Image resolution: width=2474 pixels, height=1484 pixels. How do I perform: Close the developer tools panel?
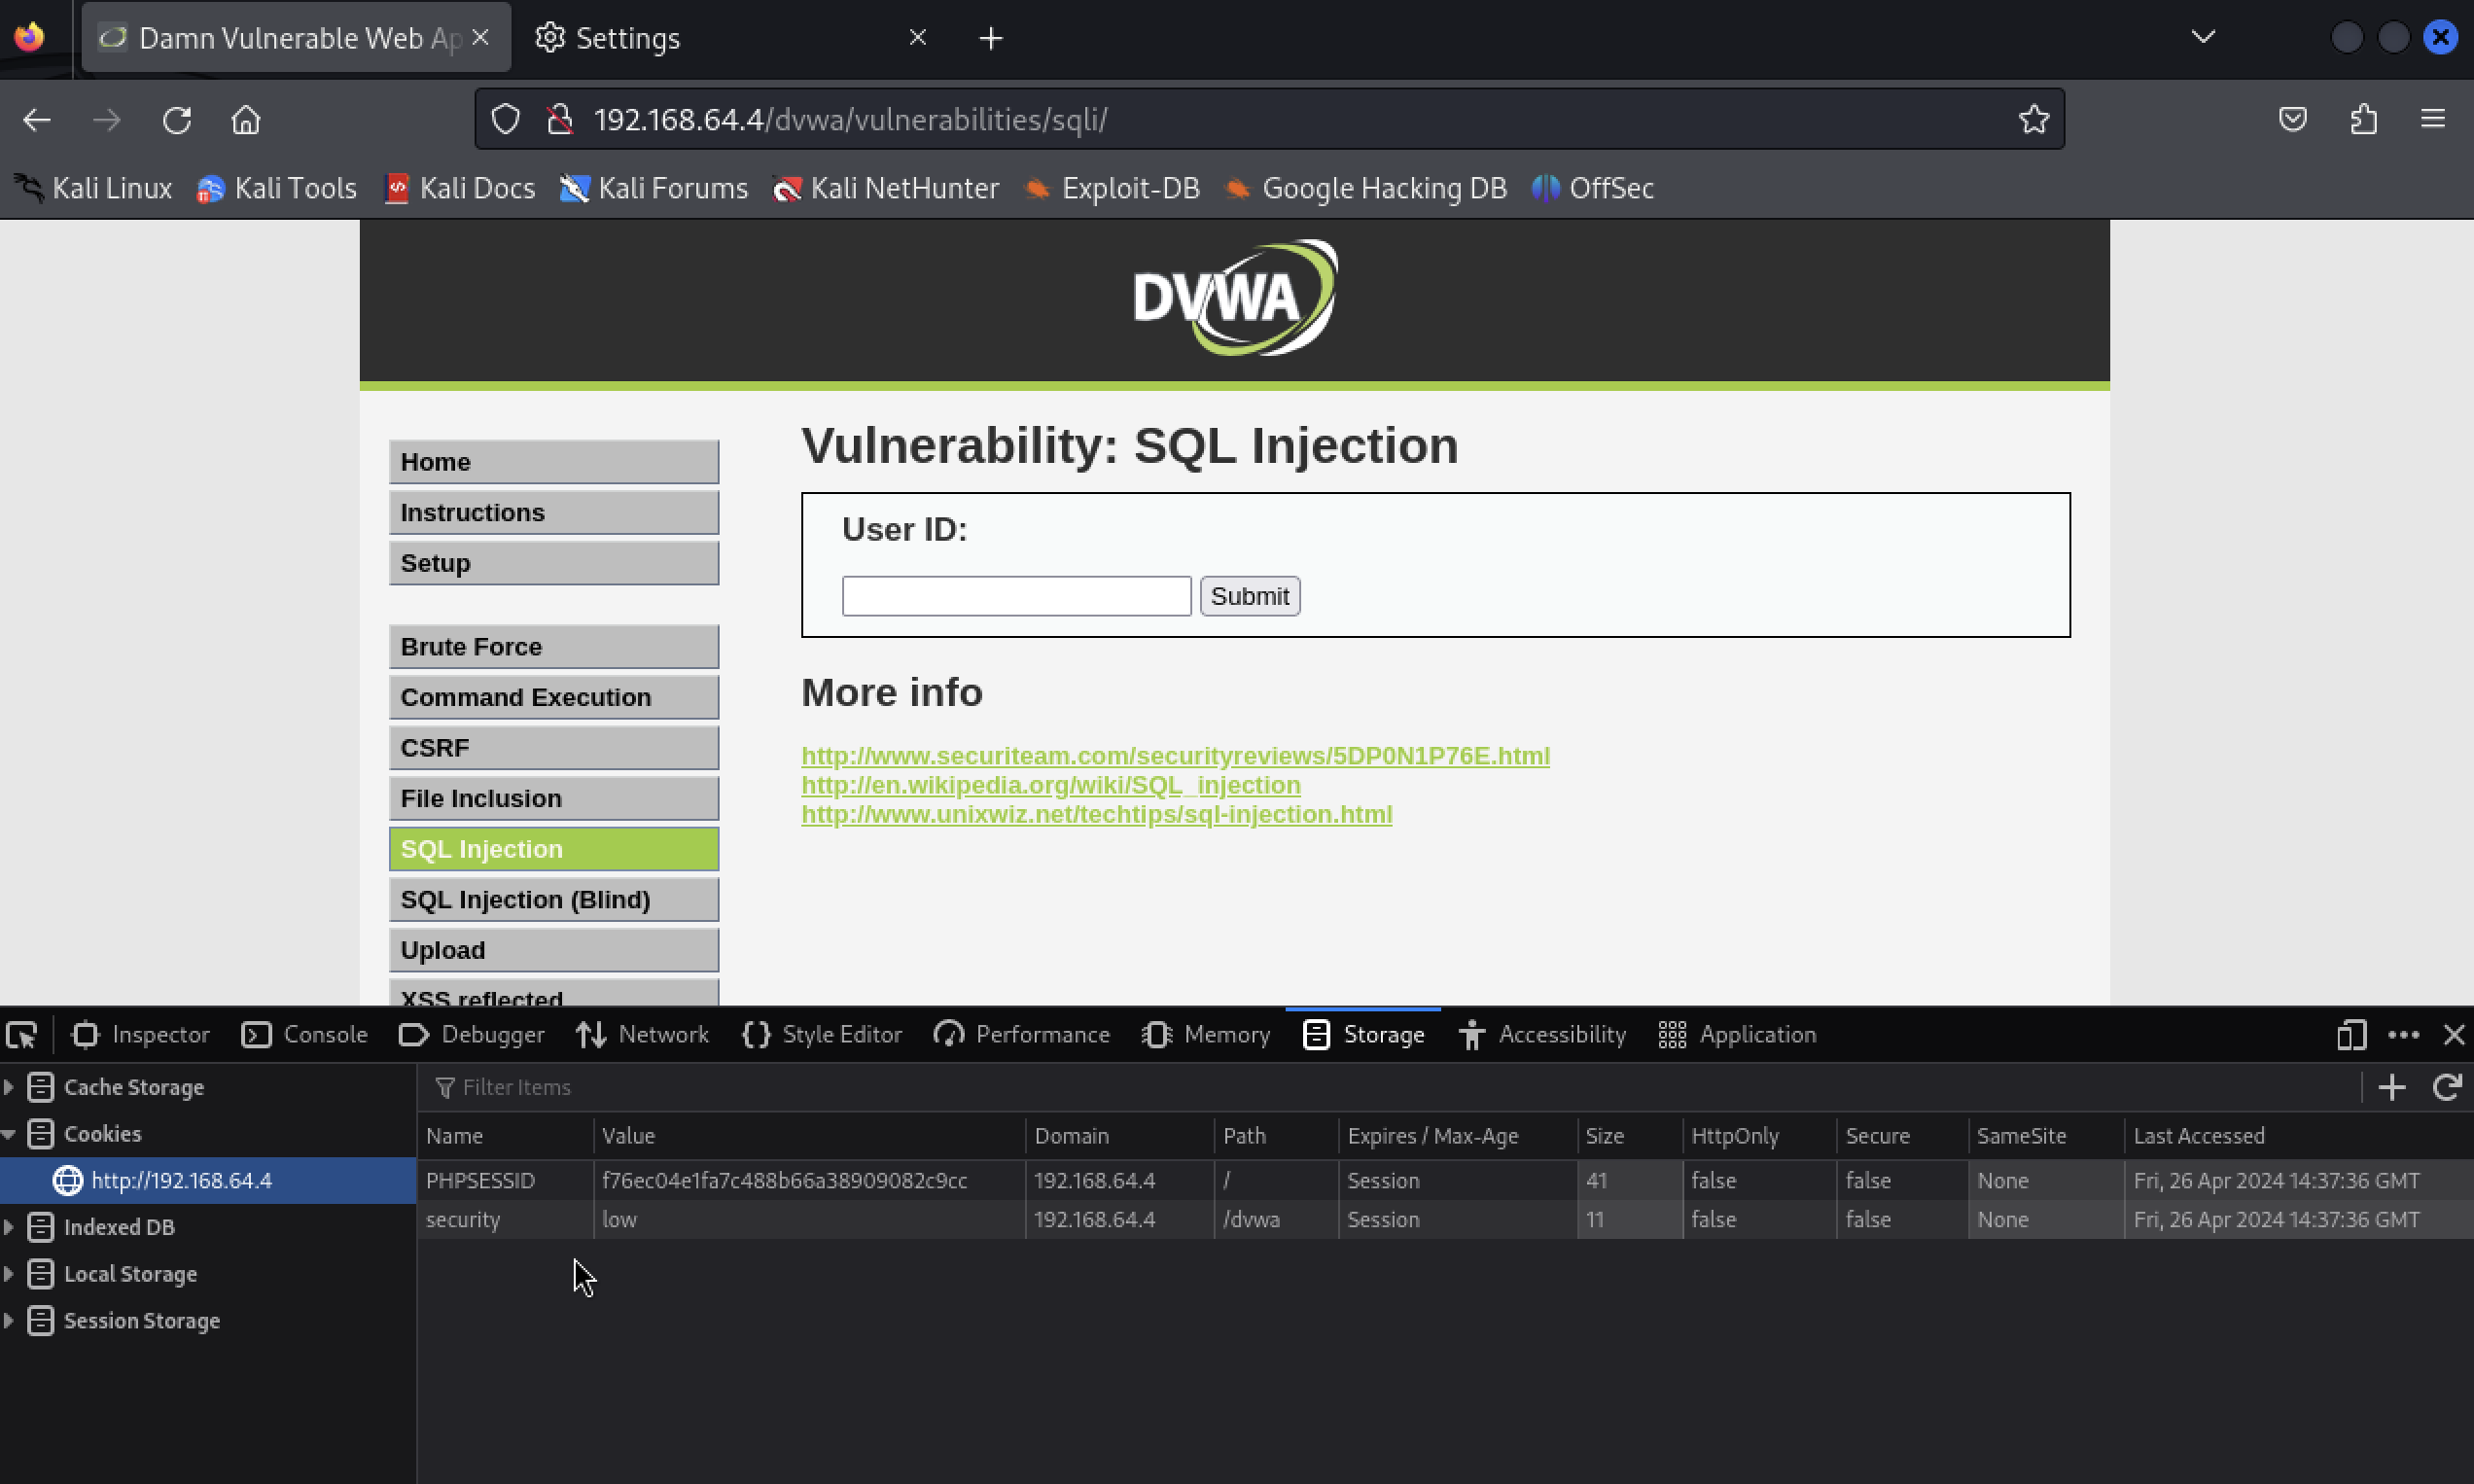click(2454, 1035)
